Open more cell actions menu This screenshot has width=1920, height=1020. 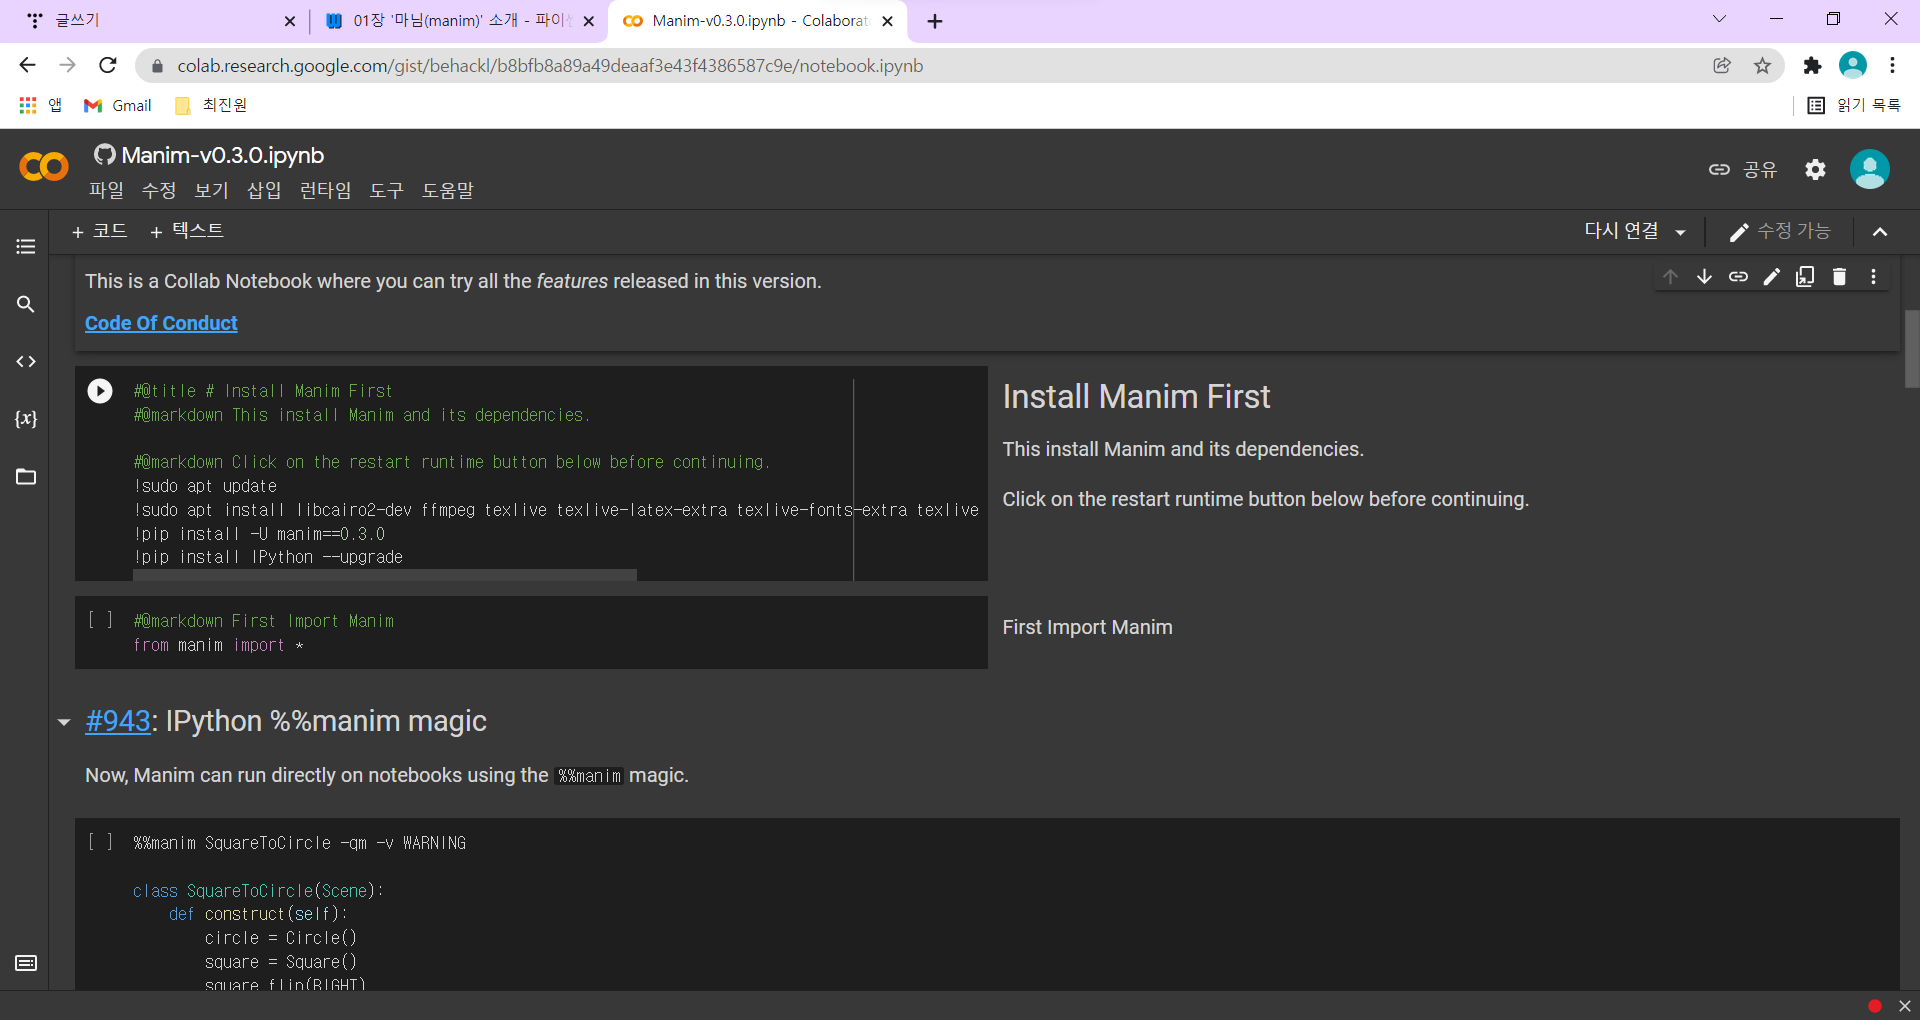(1873, 277)
